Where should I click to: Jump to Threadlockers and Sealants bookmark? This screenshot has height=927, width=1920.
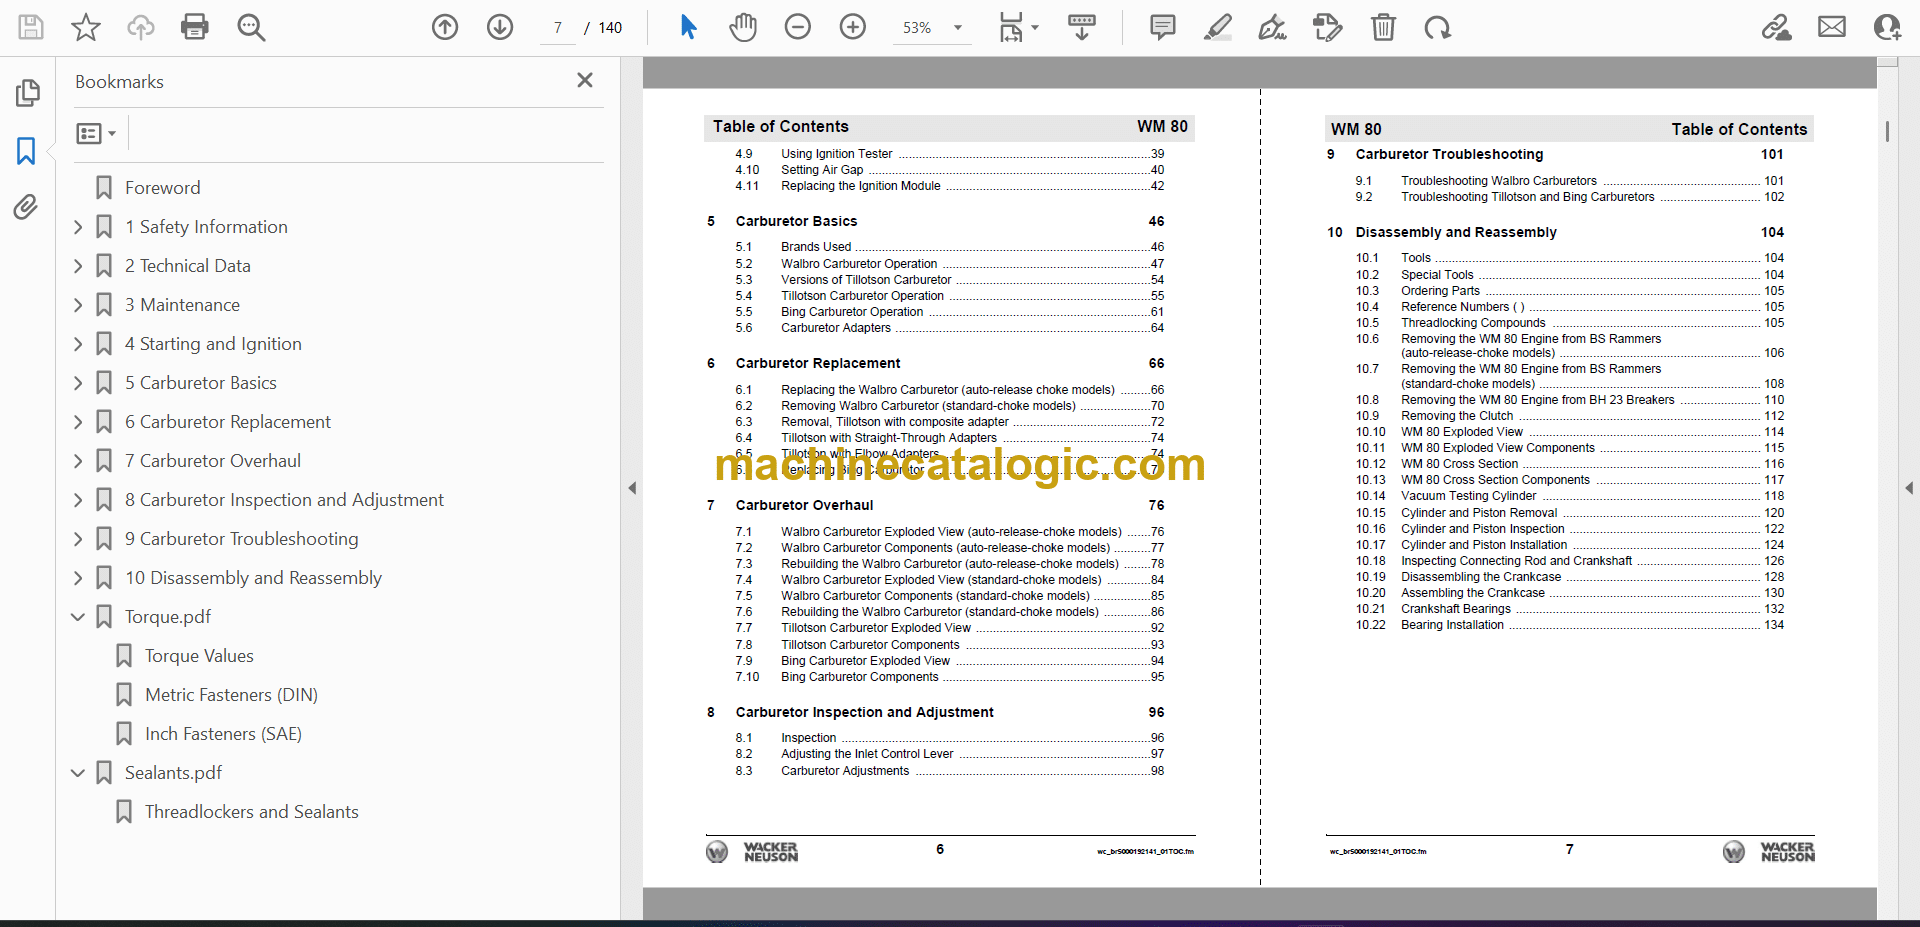click(251, 812)
